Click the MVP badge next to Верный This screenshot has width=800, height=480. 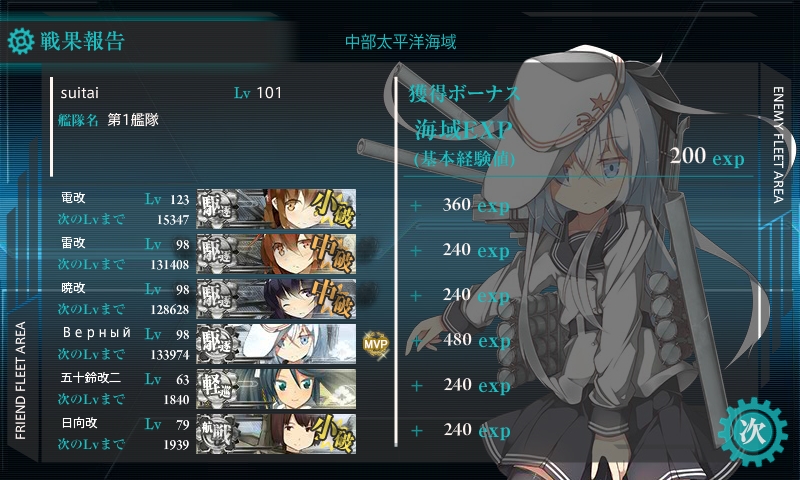click(x=376, y=344)
